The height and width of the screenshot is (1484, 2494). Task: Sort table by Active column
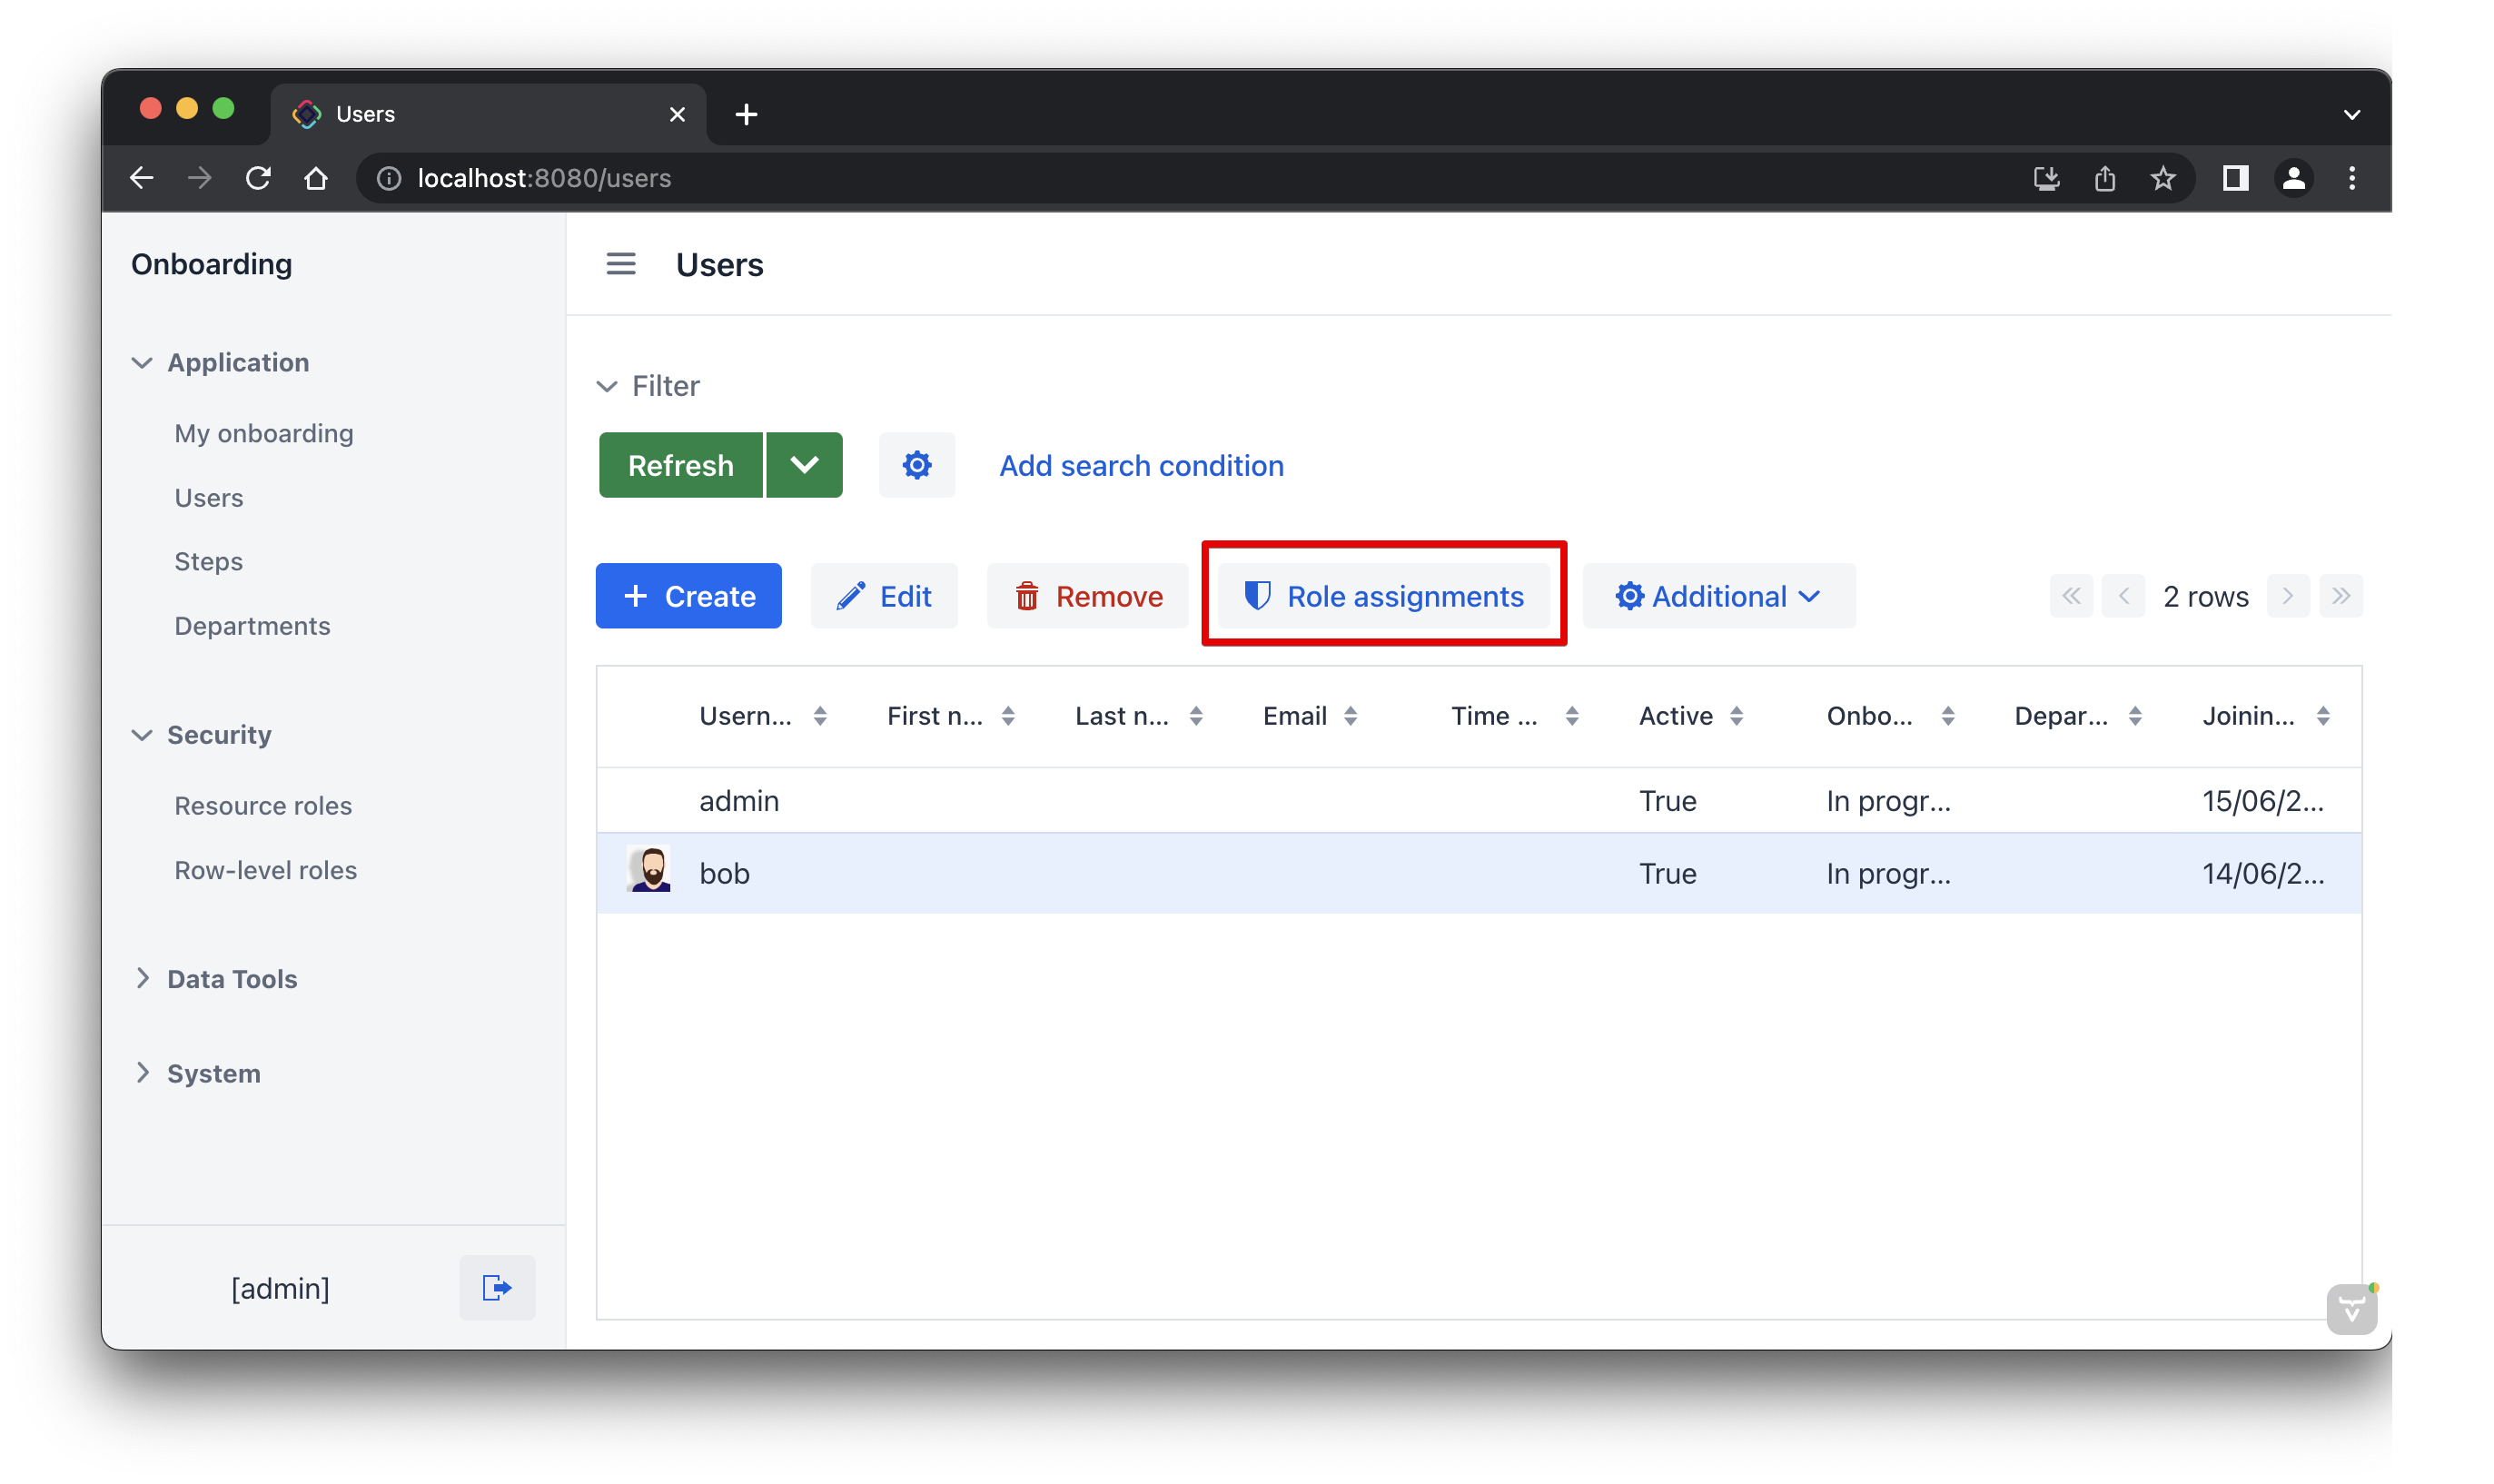tap(1690, 716)
